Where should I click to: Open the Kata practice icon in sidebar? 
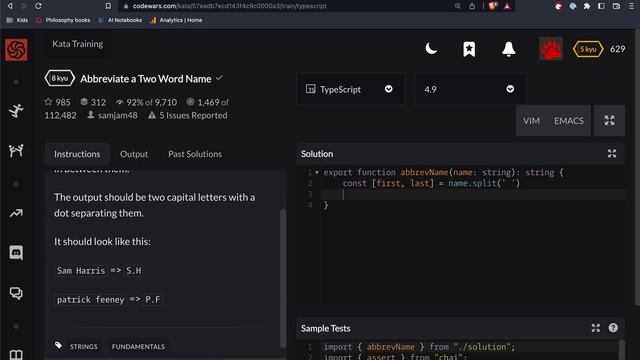coord(16,111)
